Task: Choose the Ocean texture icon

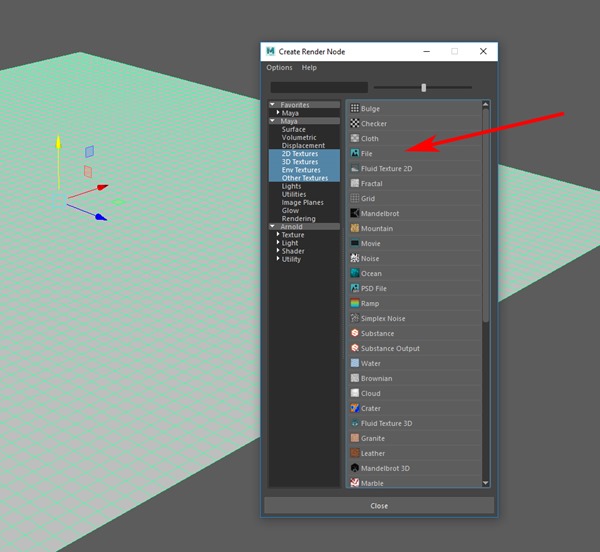Action: (355, 273)
